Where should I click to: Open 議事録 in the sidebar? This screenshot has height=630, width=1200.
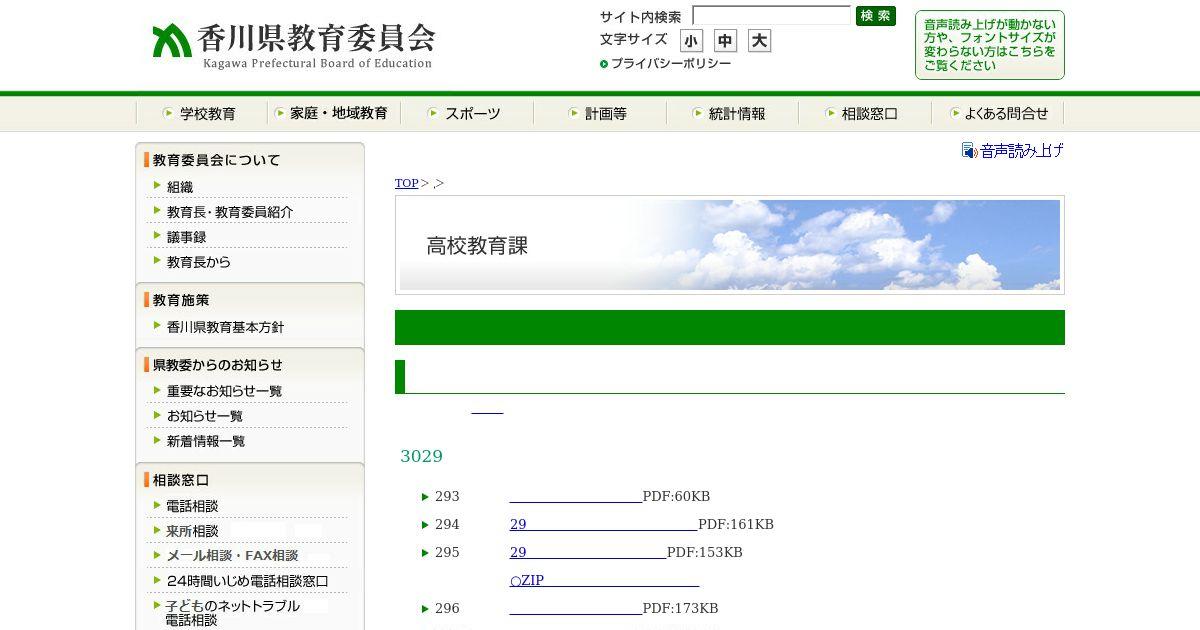(186, 237)
